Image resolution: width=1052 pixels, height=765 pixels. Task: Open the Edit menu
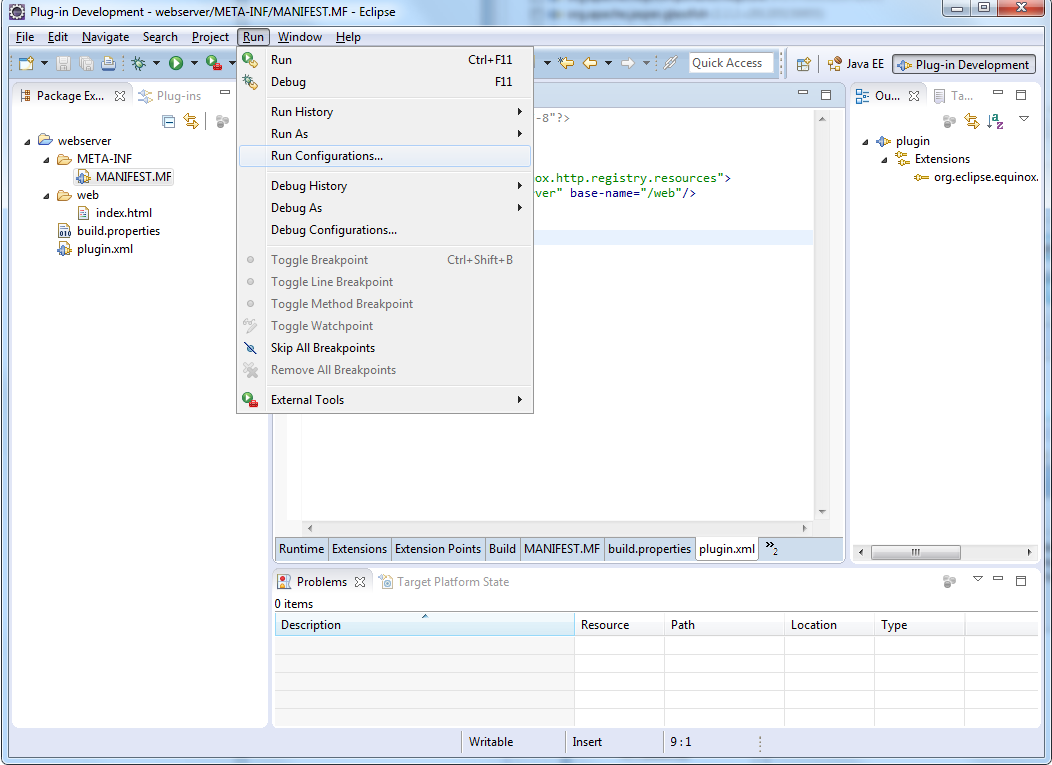tap(58, 37)
